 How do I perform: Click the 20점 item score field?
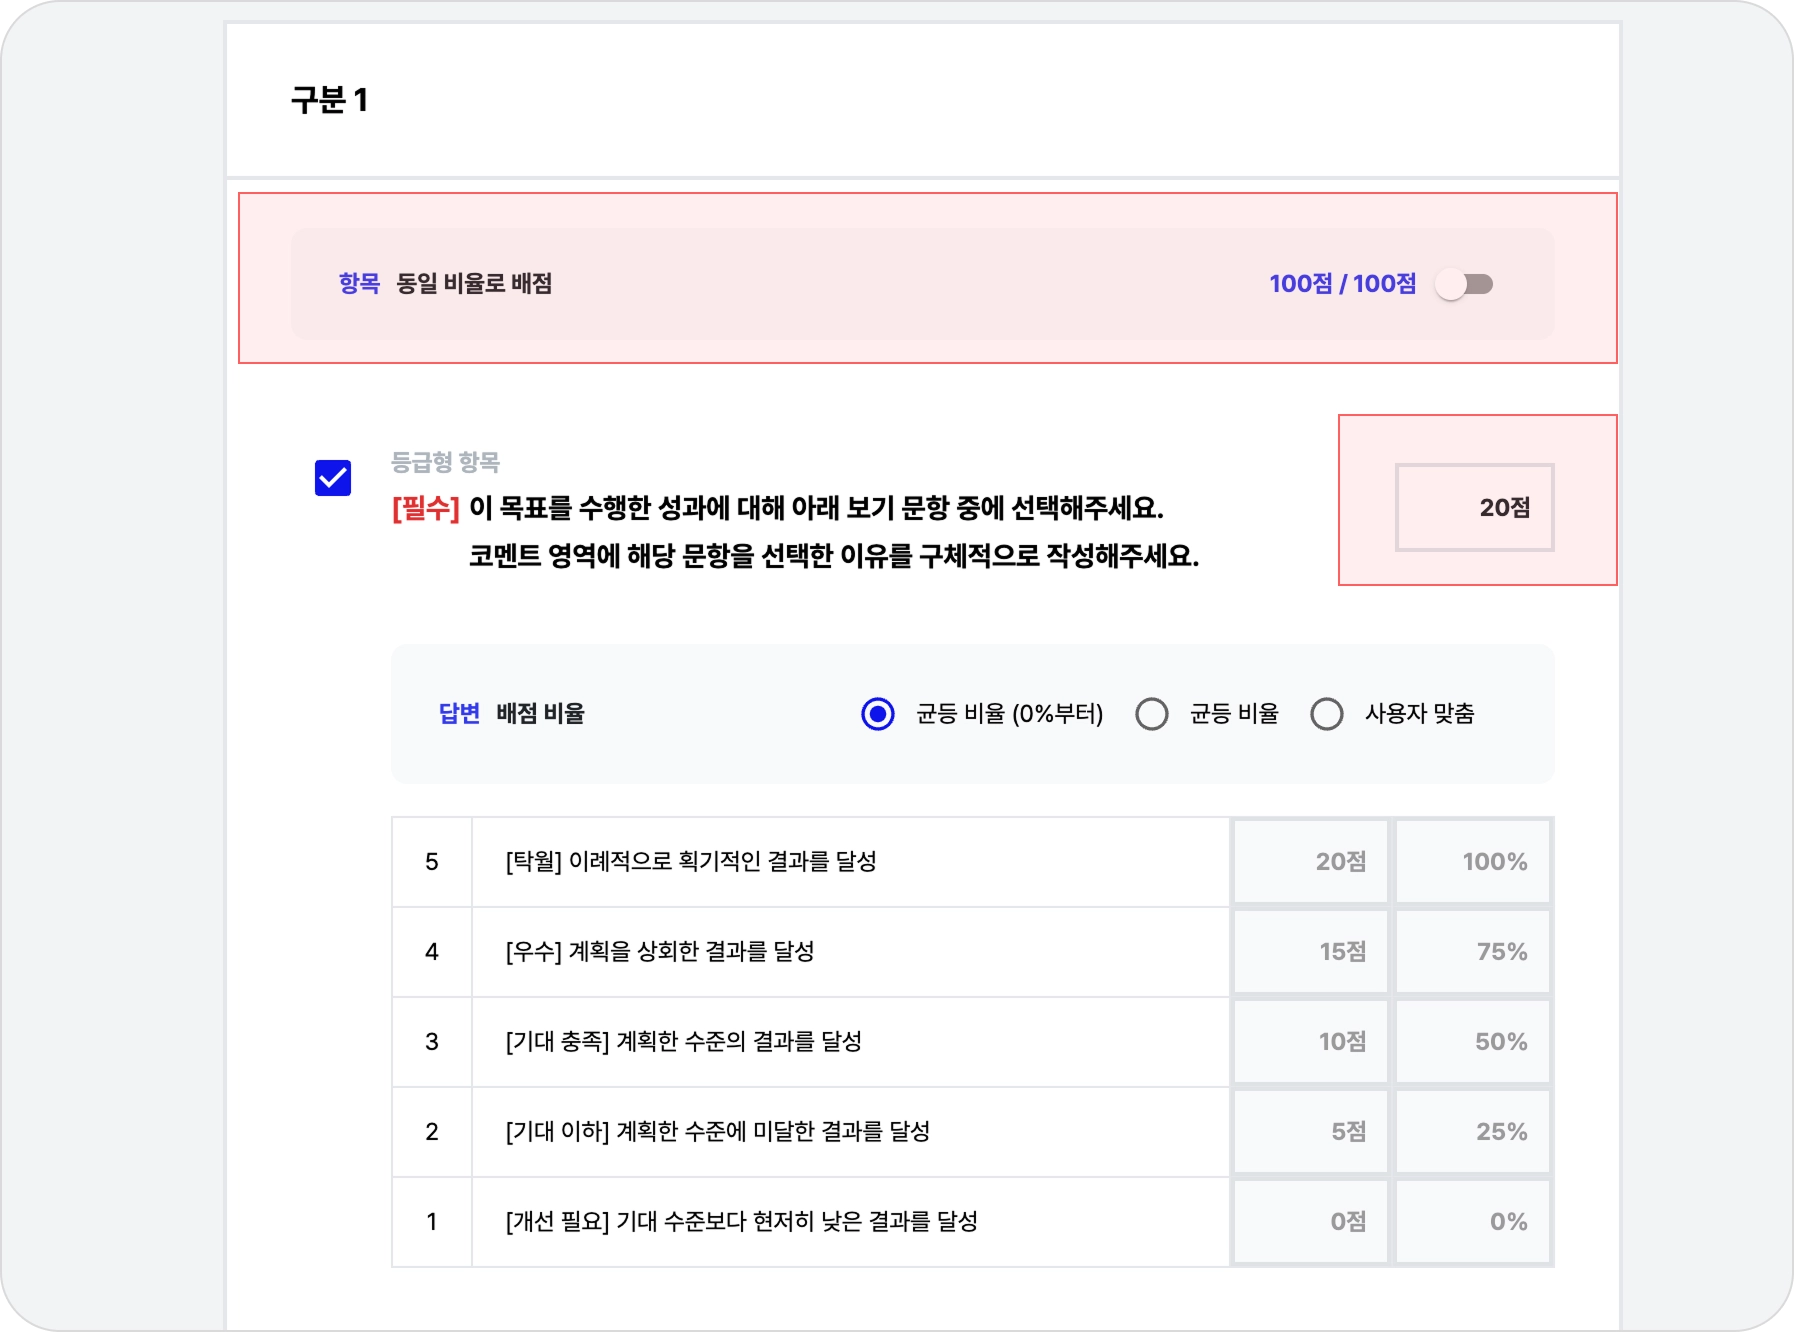(1475, 507)
